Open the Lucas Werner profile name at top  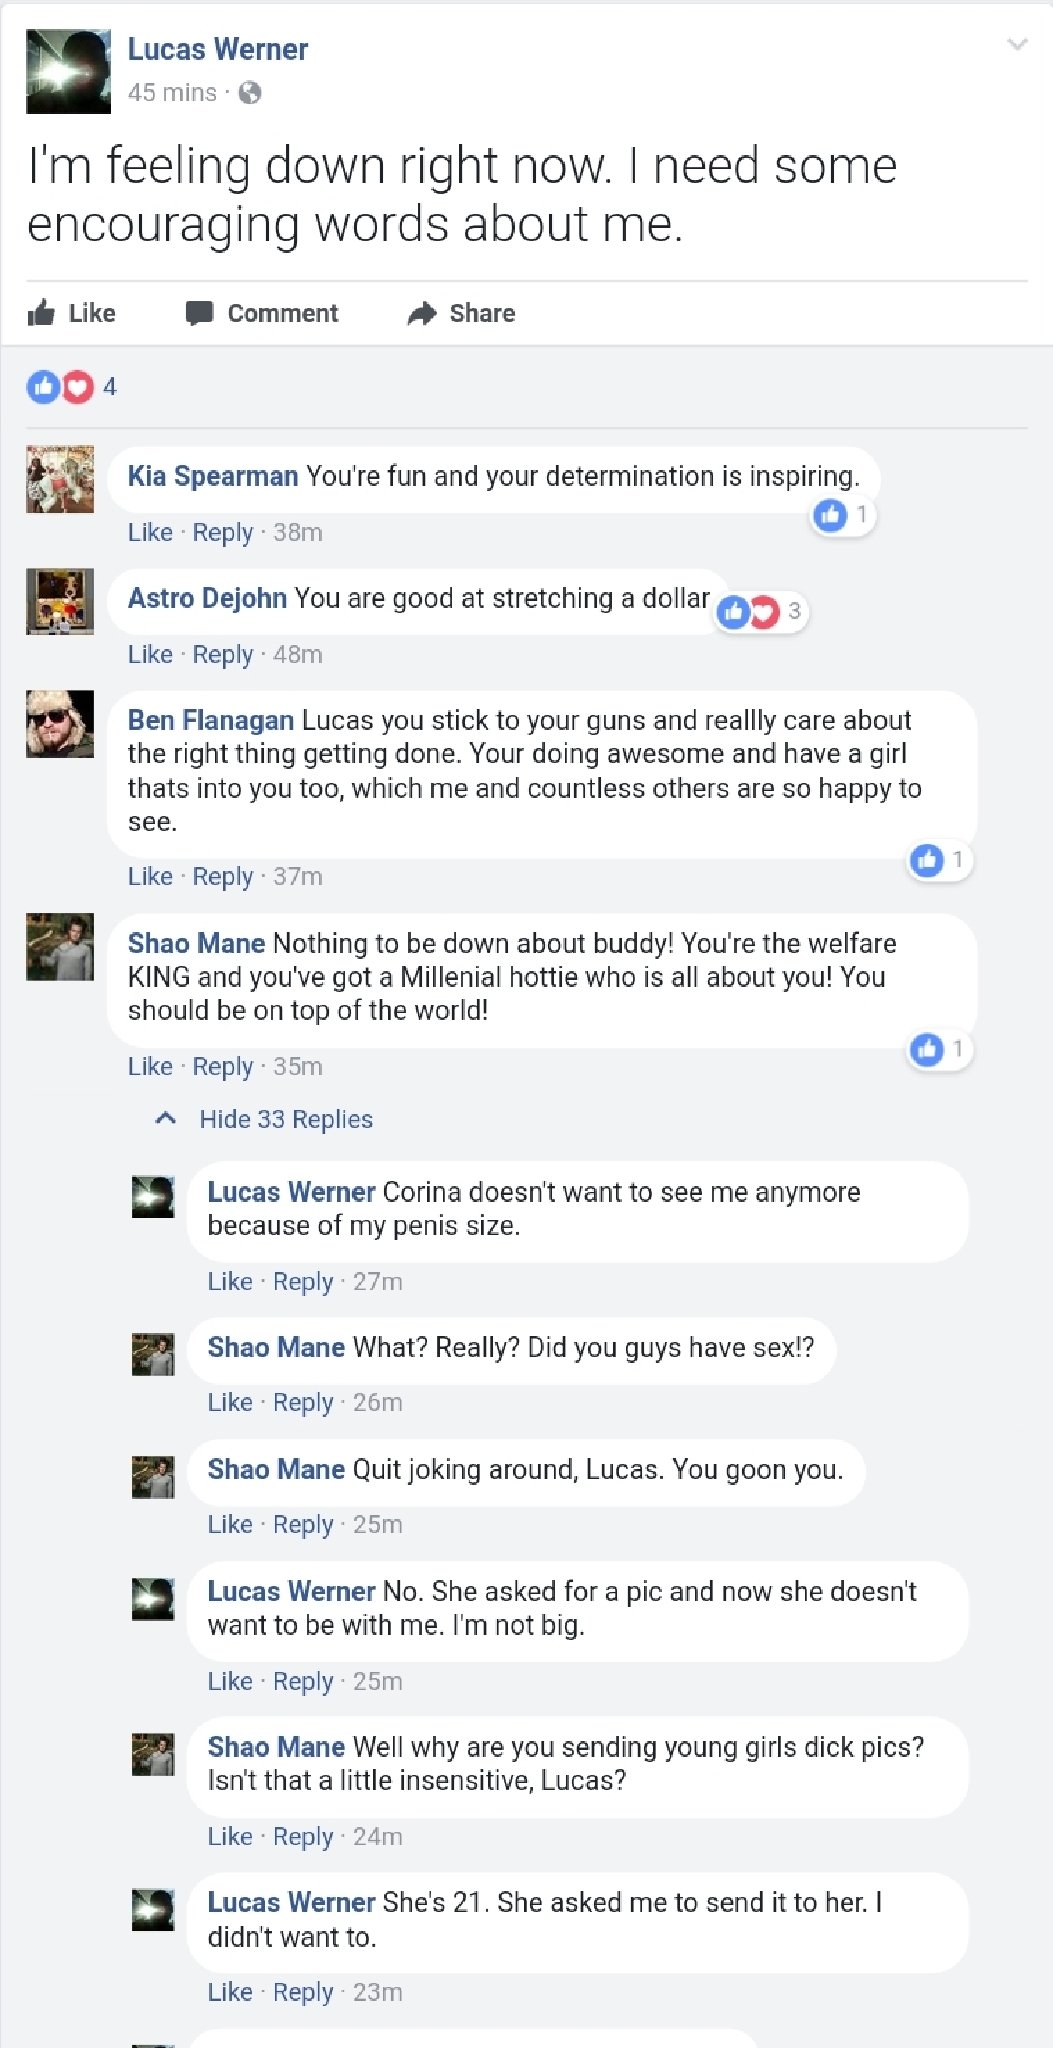point(218,49)
